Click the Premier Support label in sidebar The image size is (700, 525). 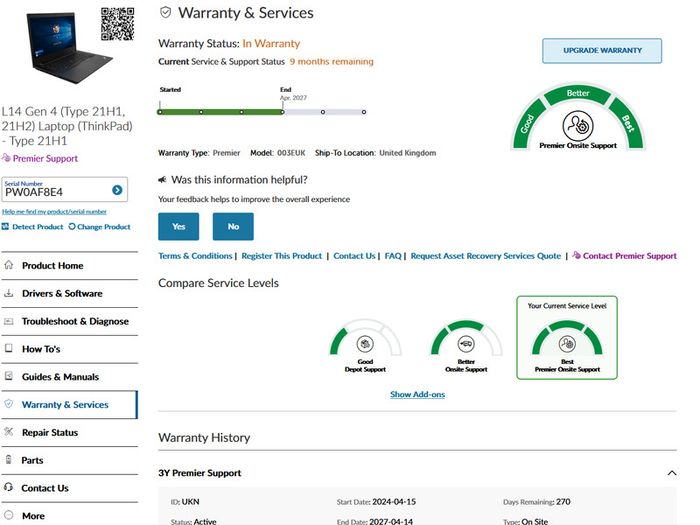tap(45, 158)
